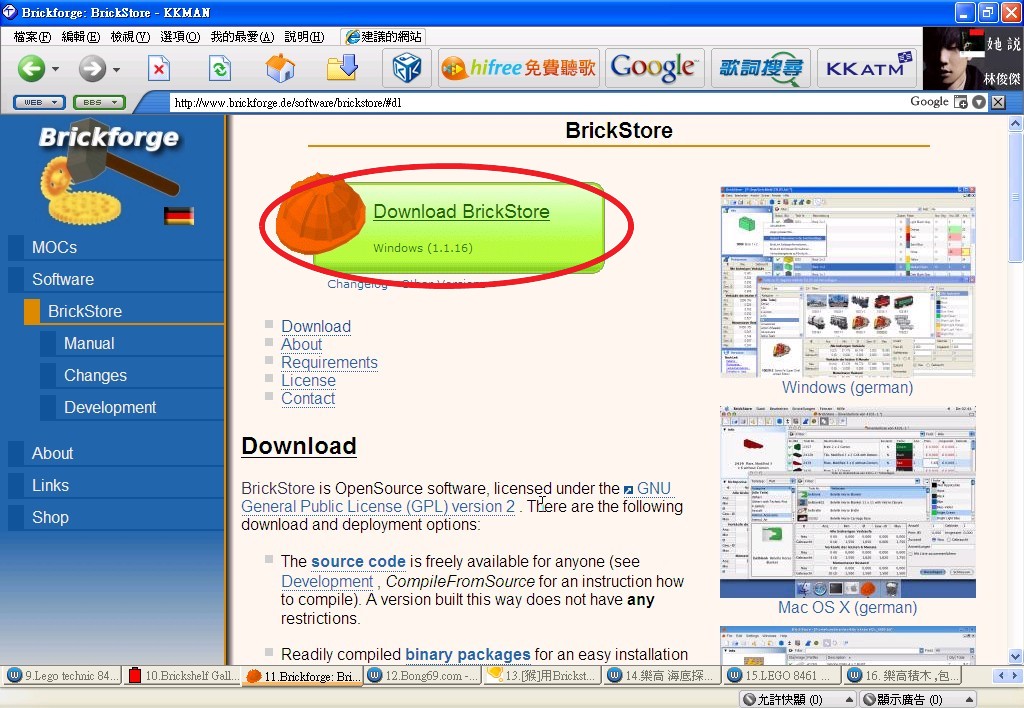Click the orange Lego helmet download icon

pos(320,214)
